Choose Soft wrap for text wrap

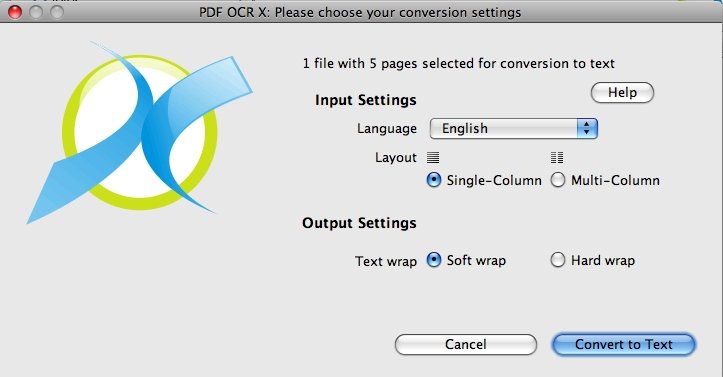tap(433, 260)
